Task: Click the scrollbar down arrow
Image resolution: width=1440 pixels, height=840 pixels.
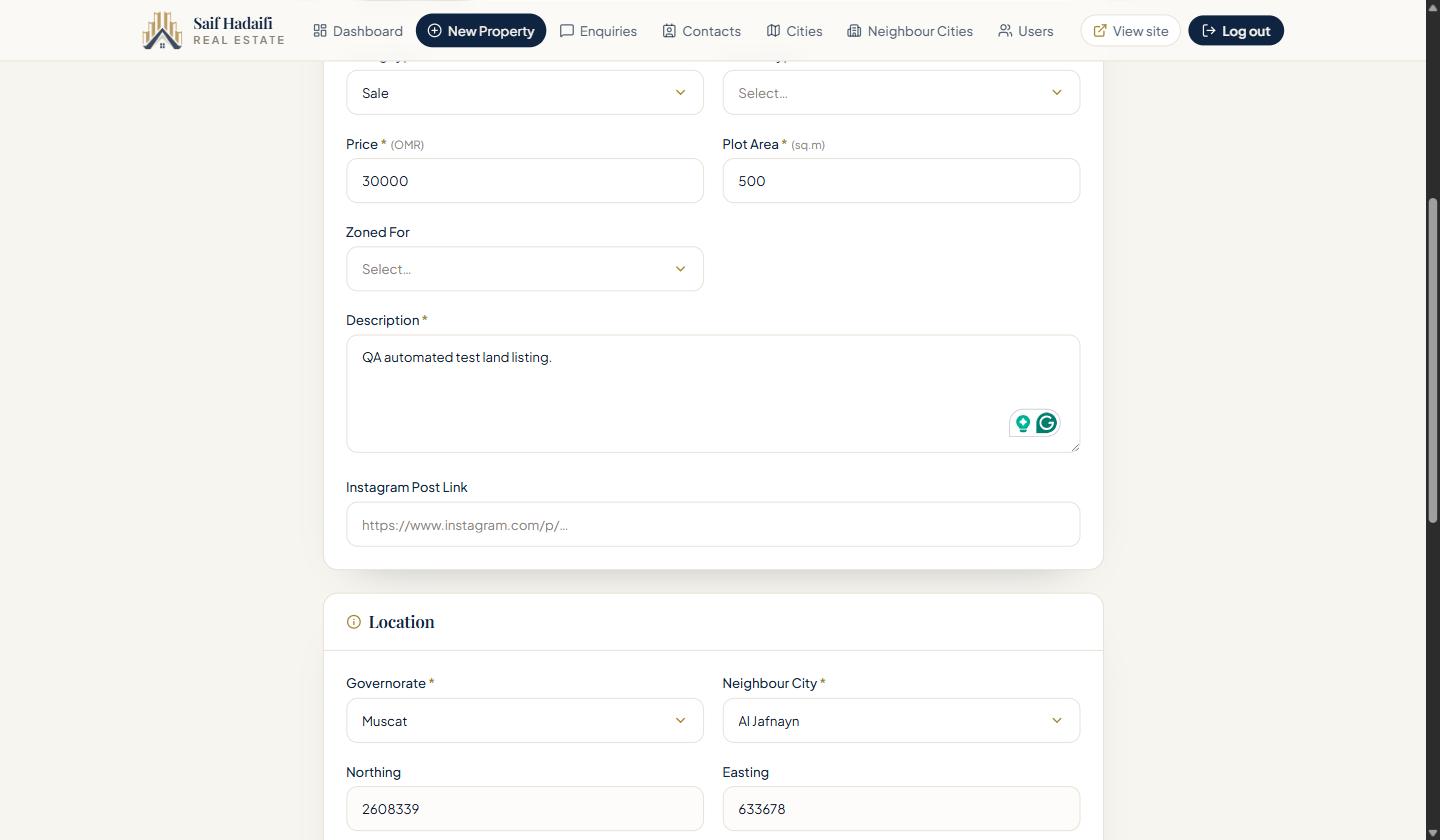Action: (x=1432, y=833)
